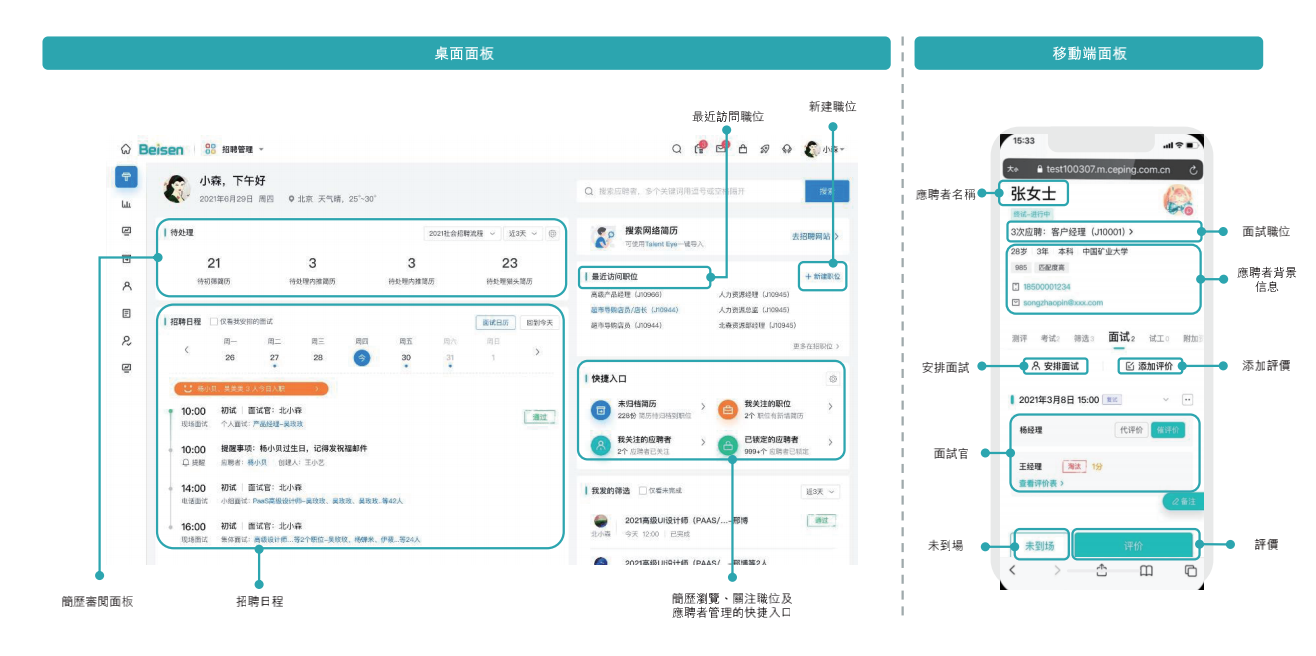The image size is (1316, 656).
Task: Collapse the interview entry chevron on the phone
Action: pyautogui.click(x=1165, y=399)
